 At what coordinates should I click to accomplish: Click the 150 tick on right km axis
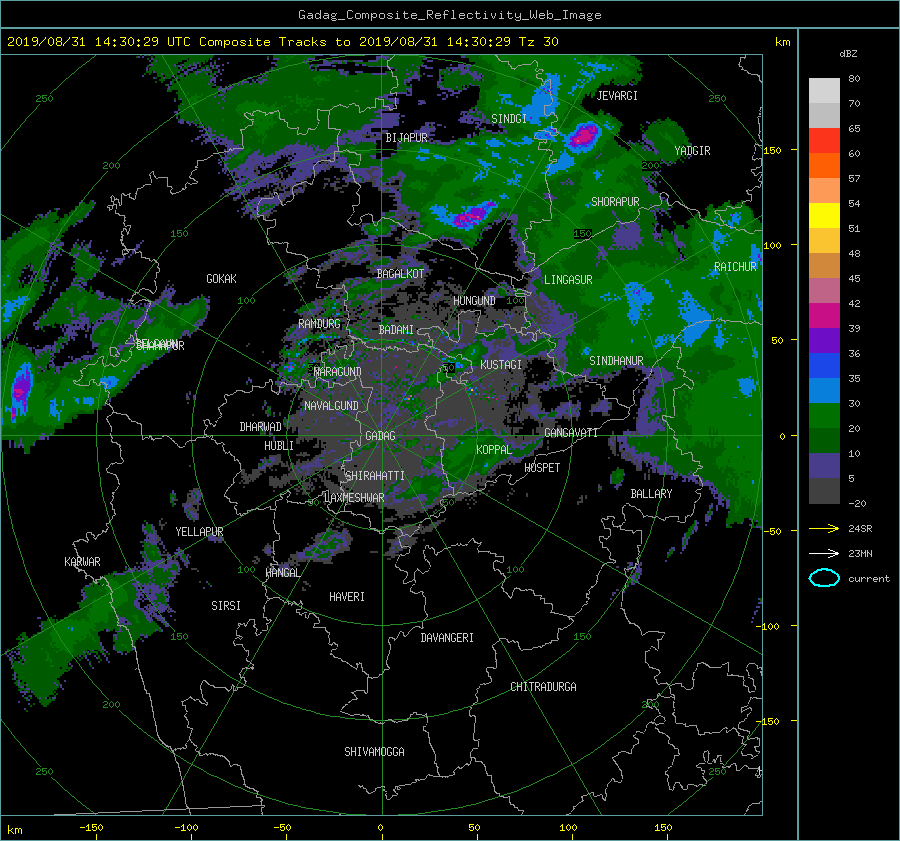773,150
